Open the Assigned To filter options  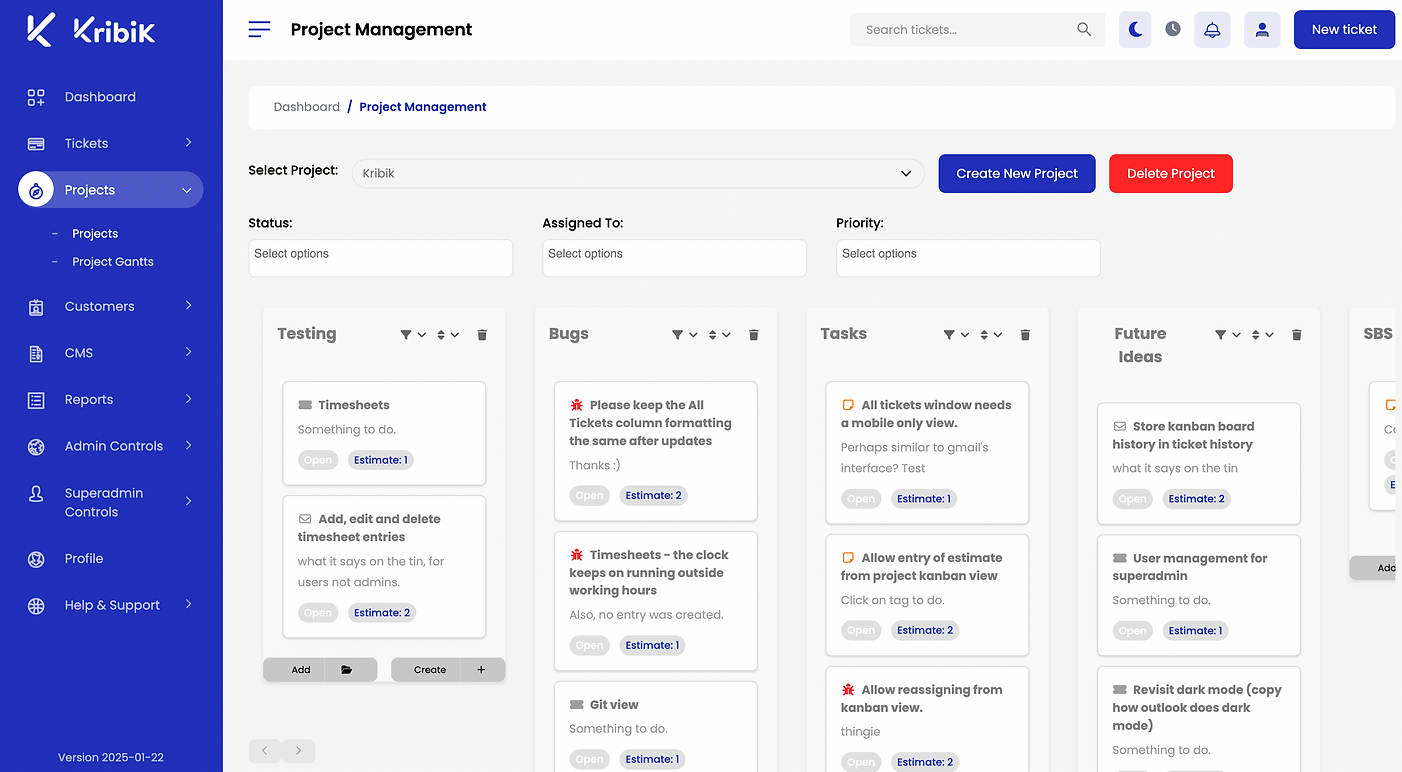(674, 258)
